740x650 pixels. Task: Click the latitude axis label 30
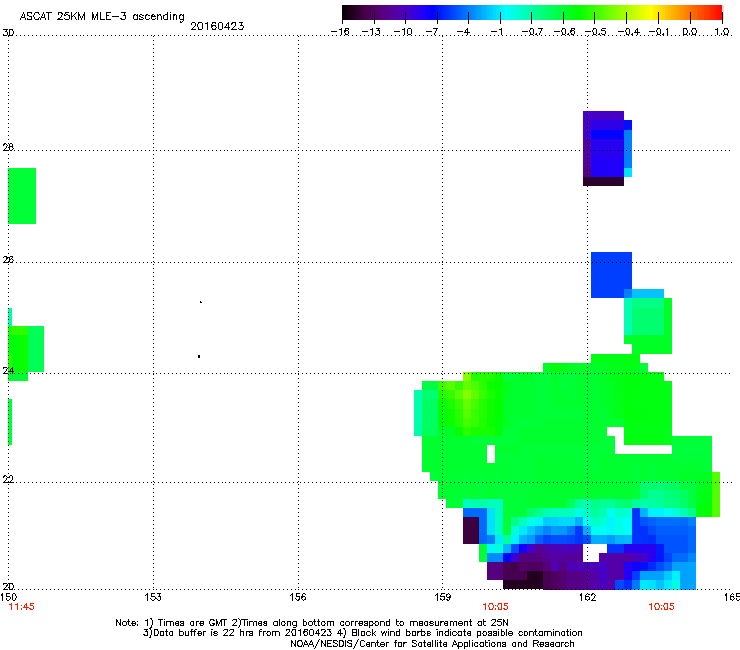click(8, 33)
